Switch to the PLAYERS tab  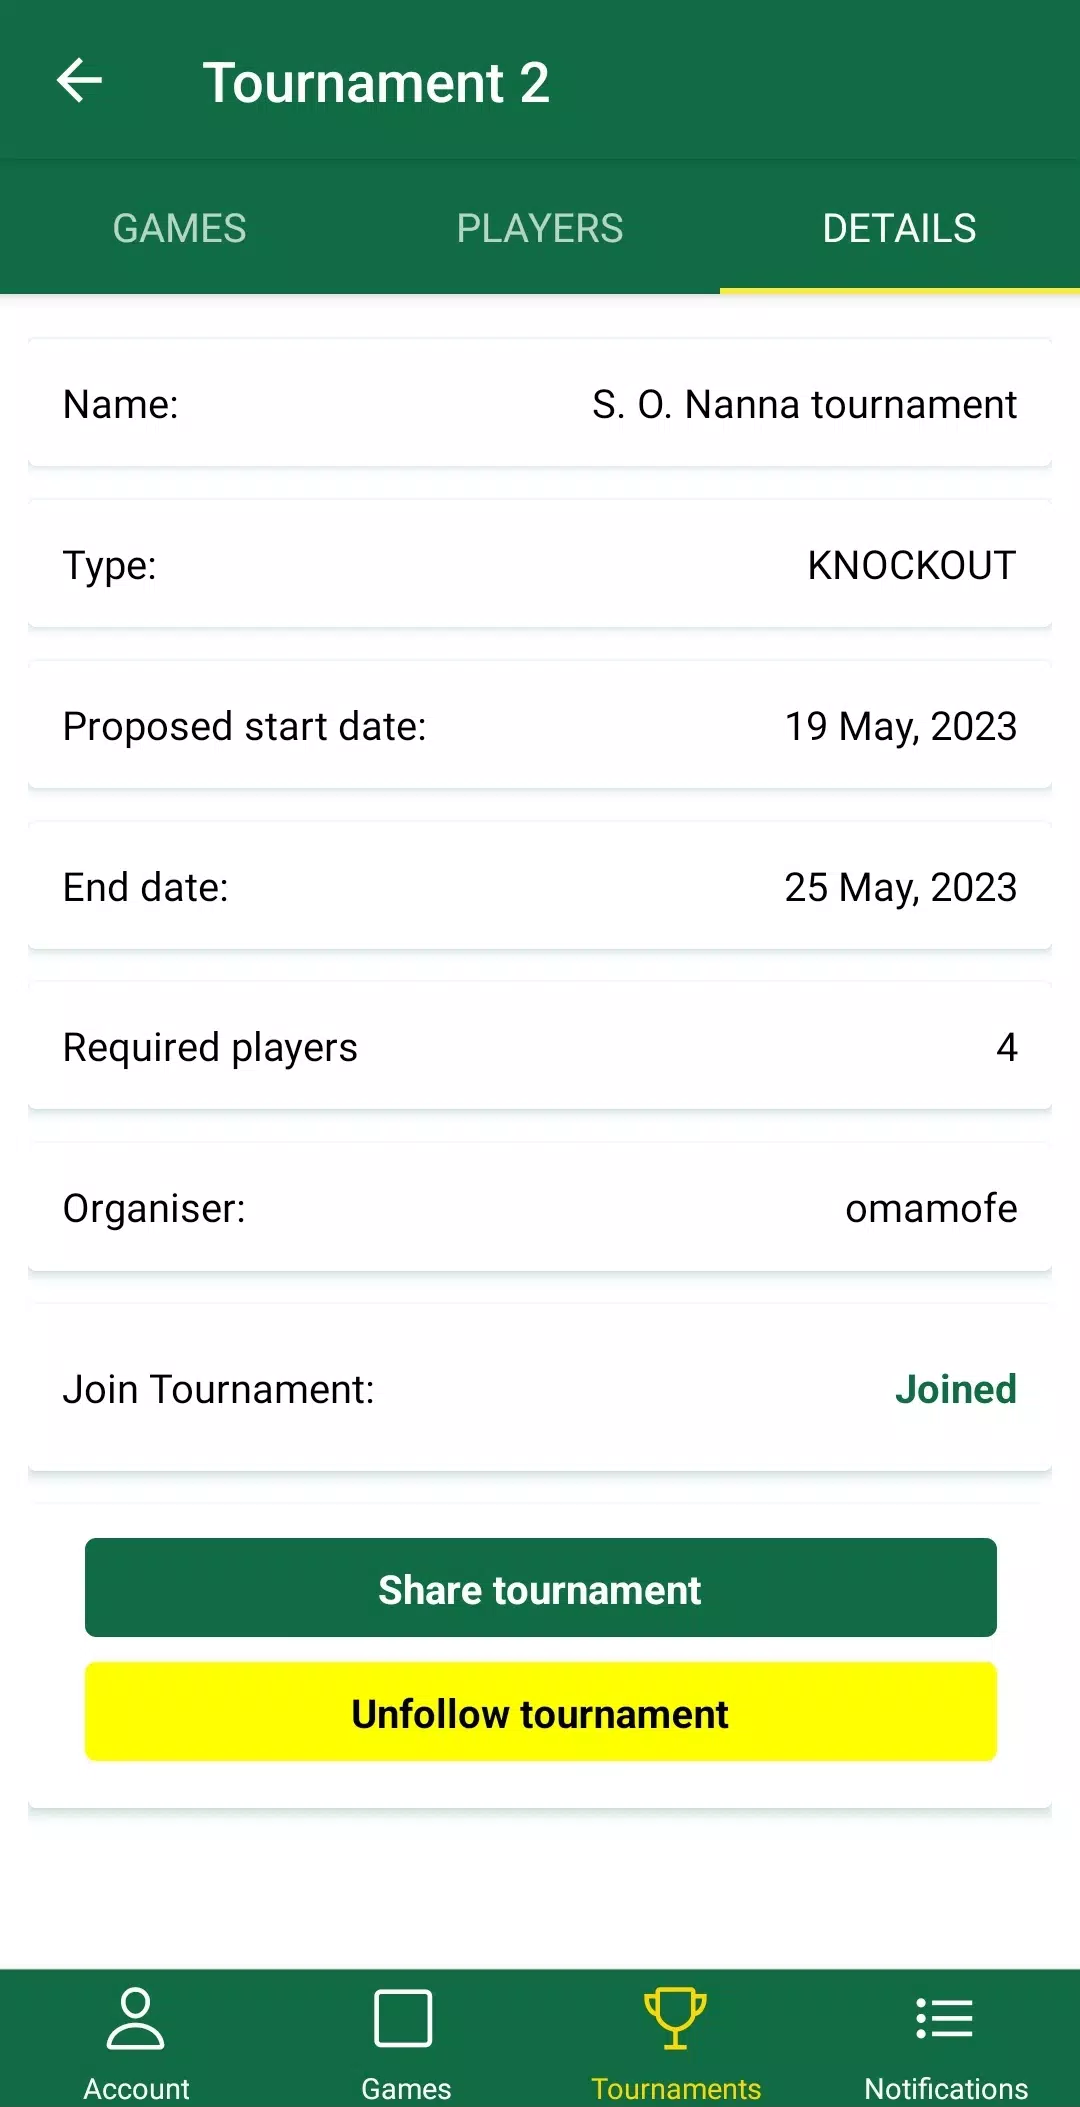pyautogui.click(x=540, y=229)
